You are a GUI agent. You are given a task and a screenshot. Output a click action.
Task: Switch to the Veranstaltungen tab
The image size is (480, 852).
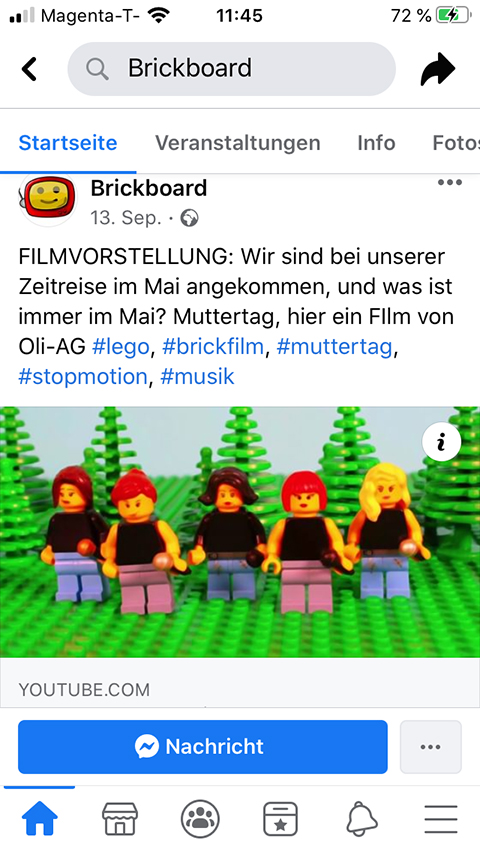click(238, 143)
